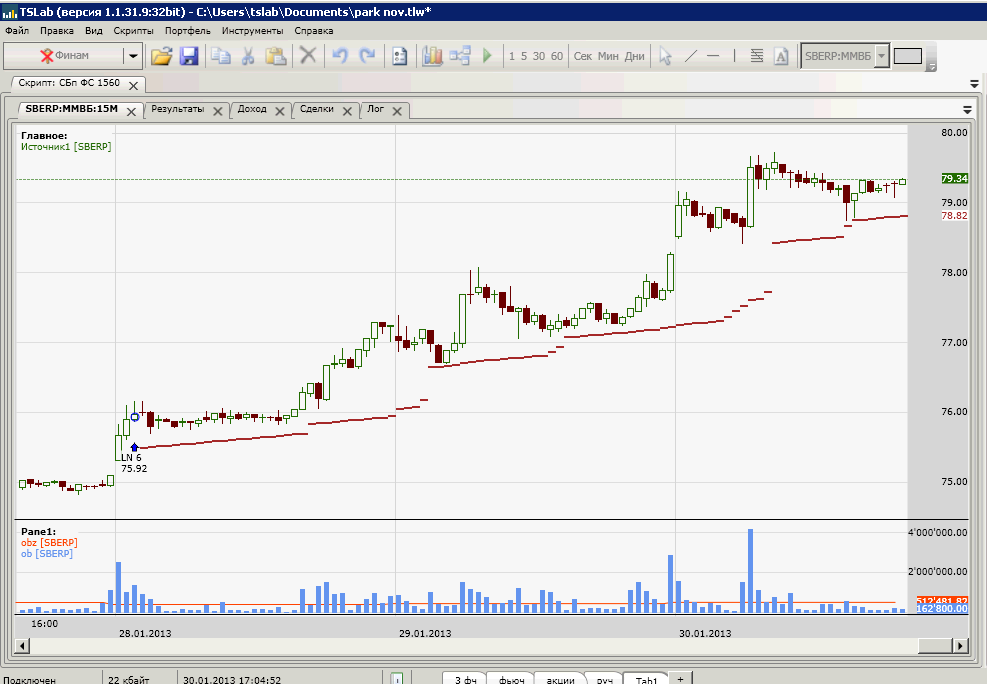Open the Финам data source dropdown

tap(132, 56)
